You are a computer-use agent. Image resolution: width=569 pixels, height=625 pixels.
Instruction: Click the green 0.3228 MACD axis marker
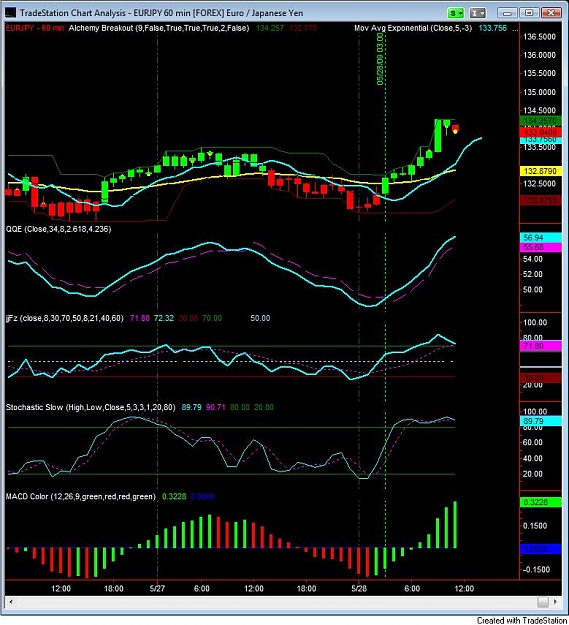[541, 502]
